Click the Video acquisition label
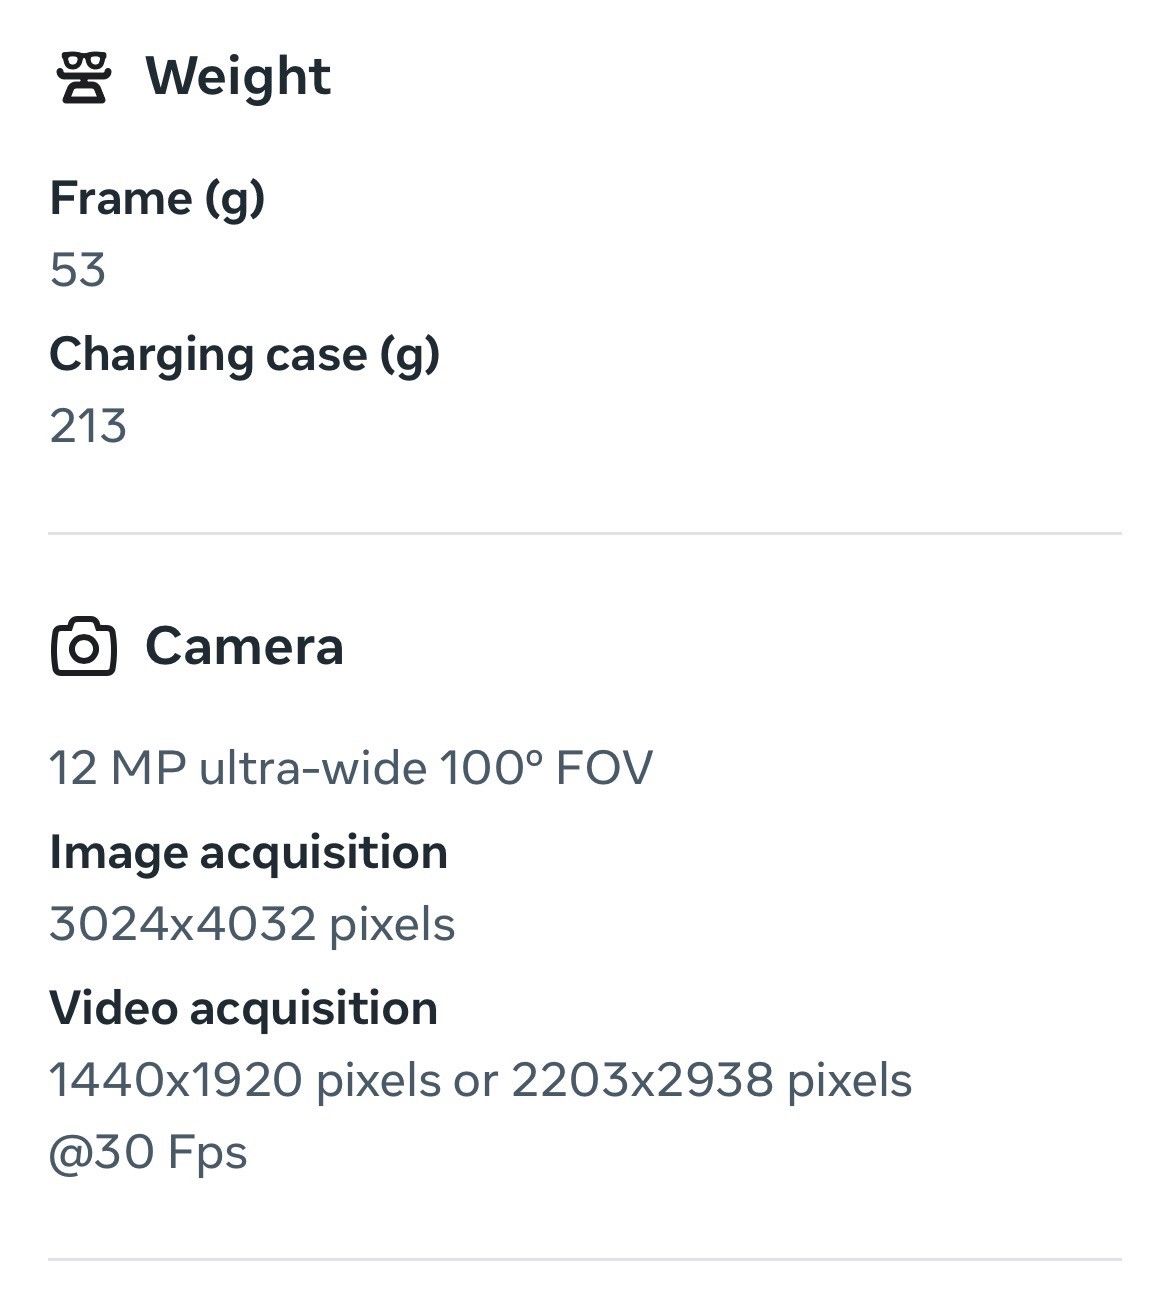 pos(243,1008)
